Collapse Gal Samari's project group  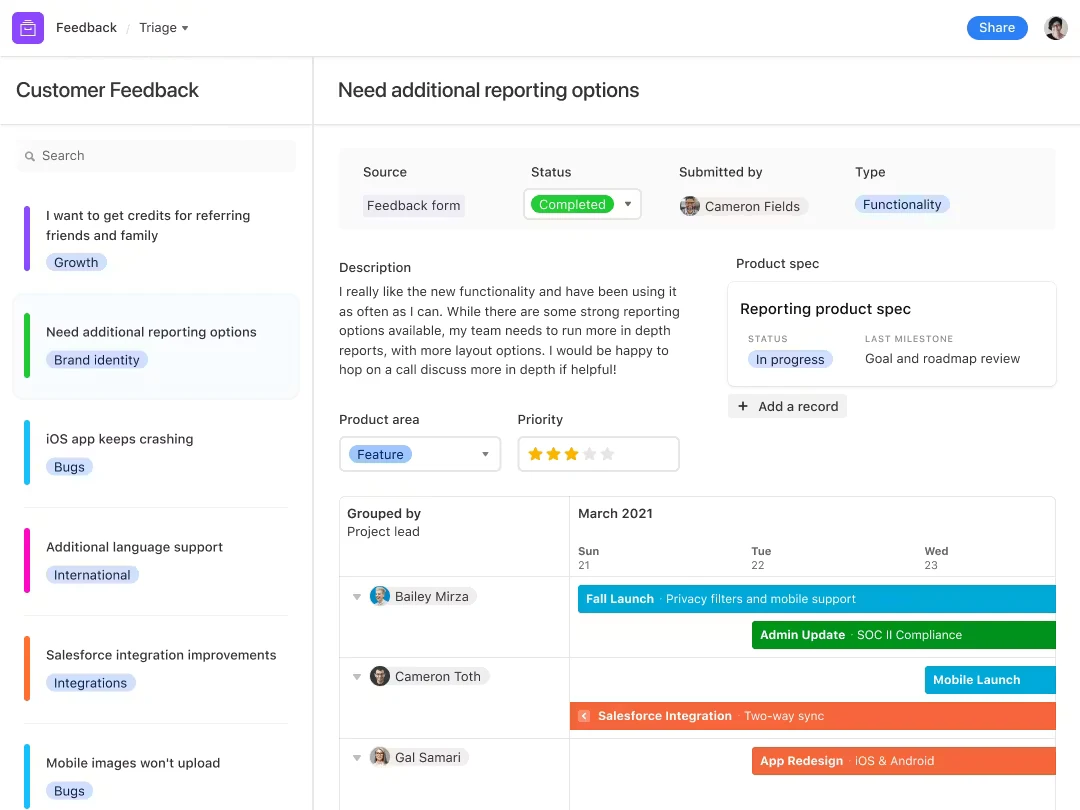357,757
